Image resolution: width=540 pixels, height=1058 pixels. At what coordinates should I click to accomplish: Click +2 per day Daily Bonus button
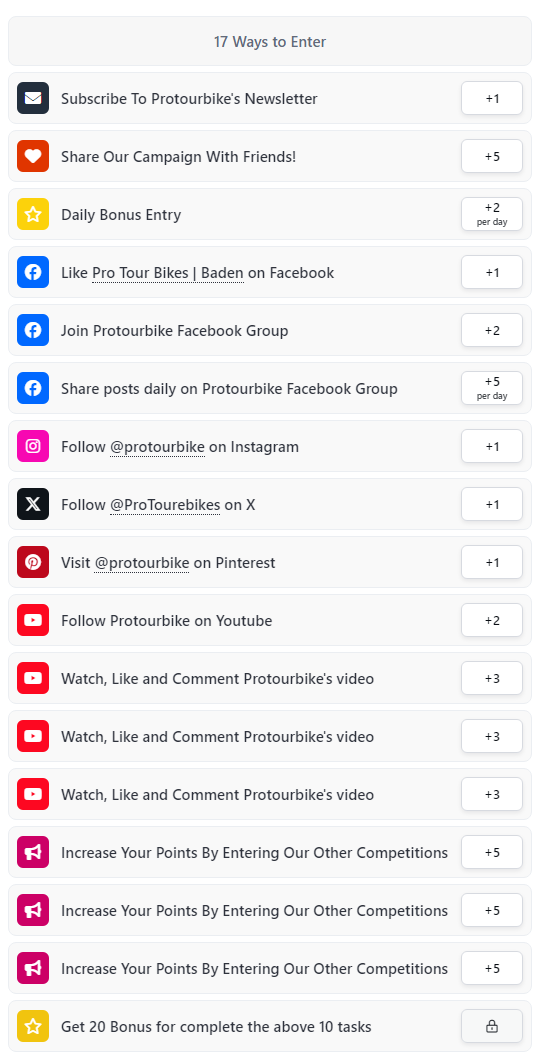tap(492, 215)
